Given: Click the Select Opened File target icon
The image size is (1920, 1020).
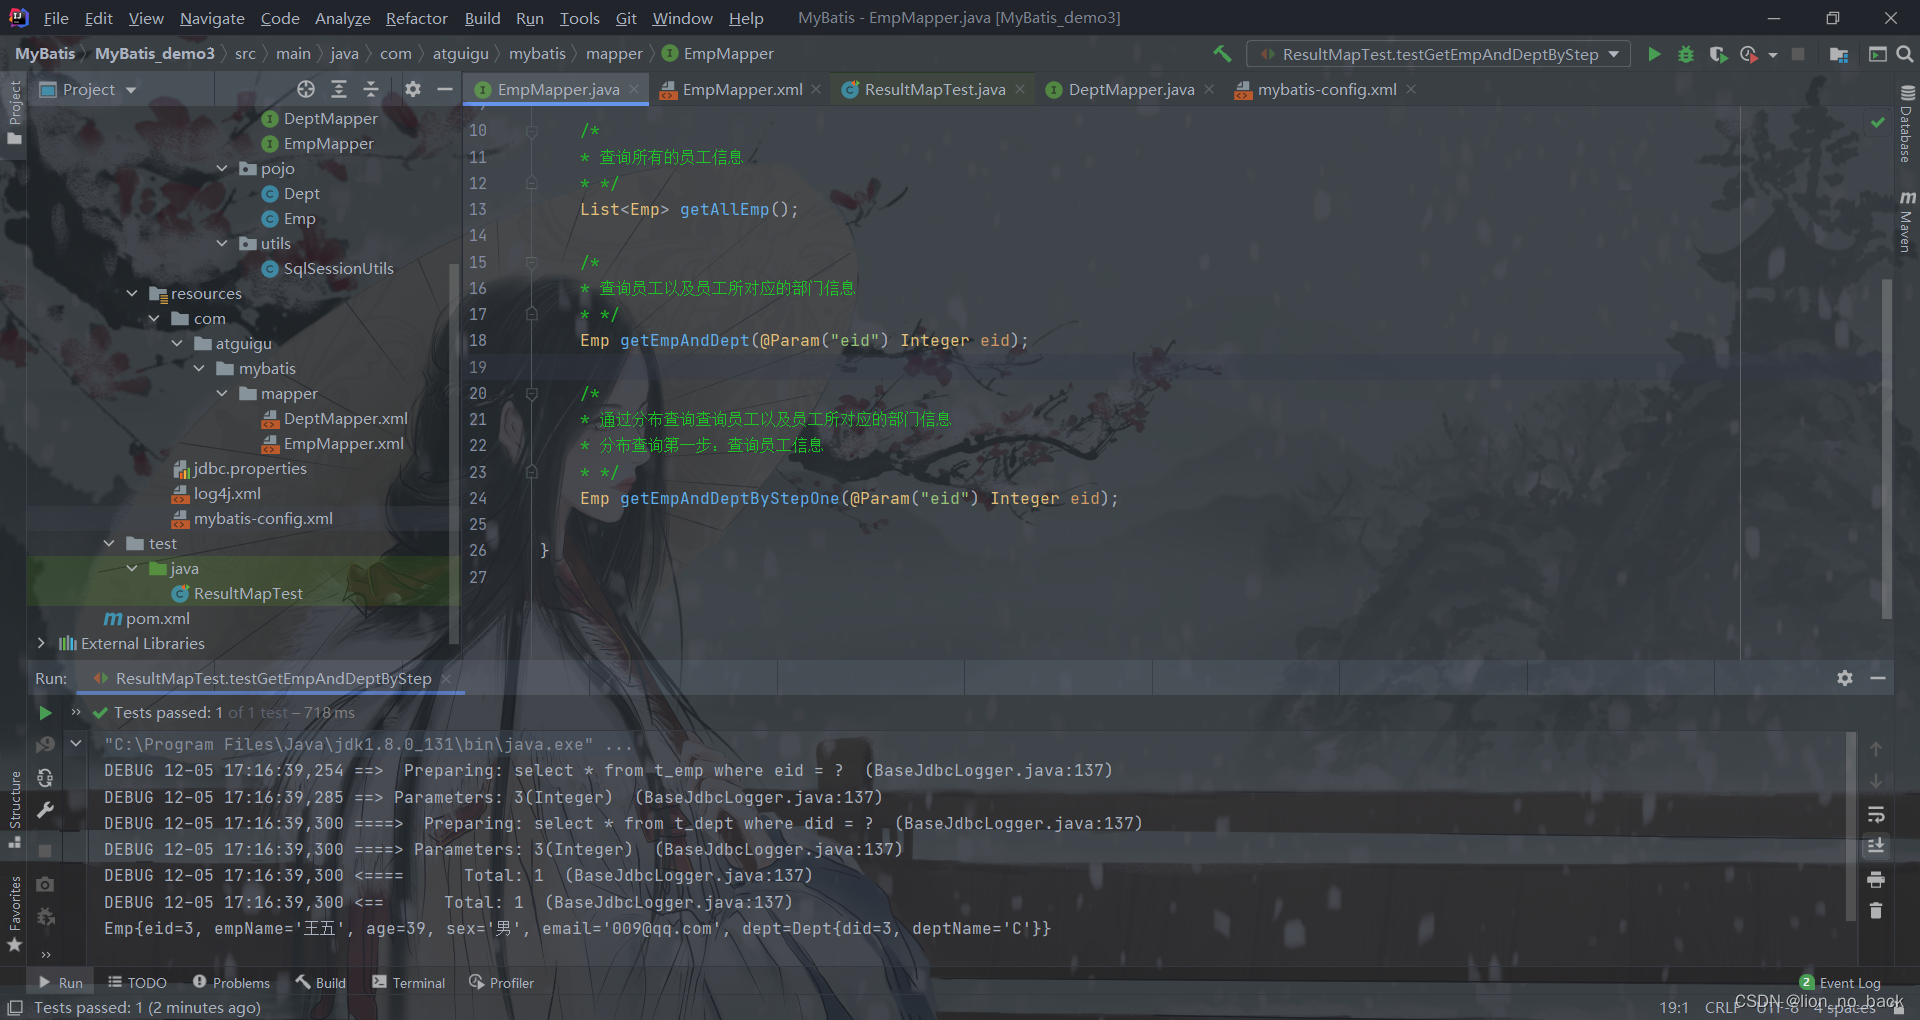Looking at the screenshot, I should pos(306,89).
